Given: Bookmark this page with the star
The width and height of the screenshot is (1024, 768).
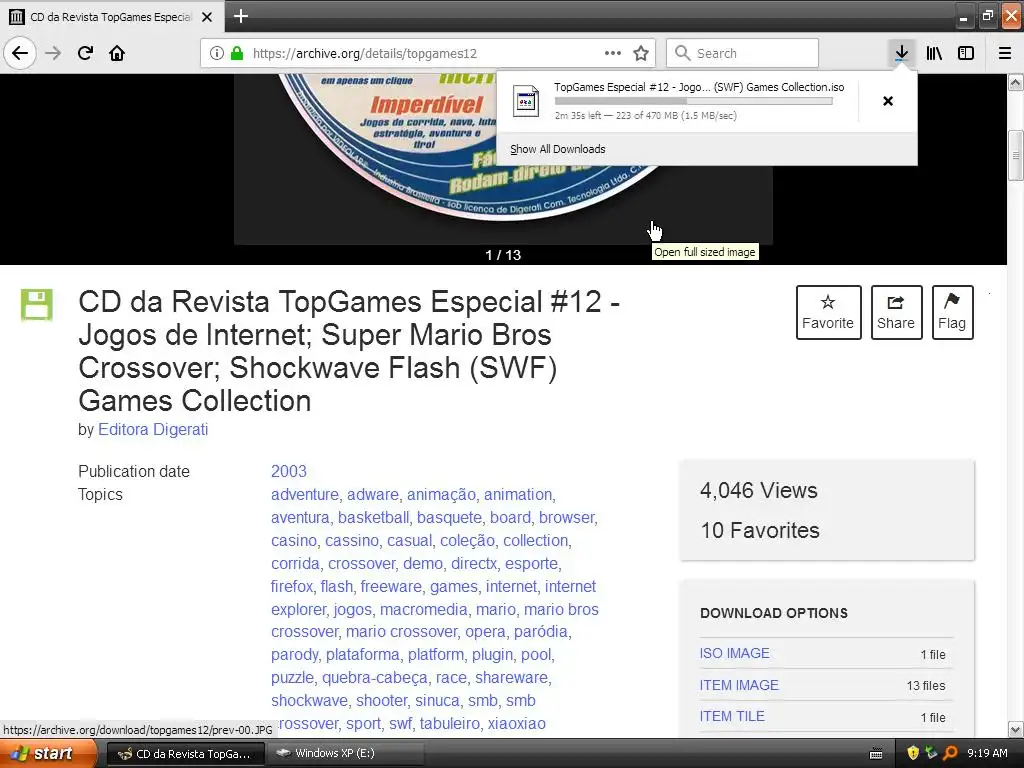Looking at the screenshot, I should point(641,53).
